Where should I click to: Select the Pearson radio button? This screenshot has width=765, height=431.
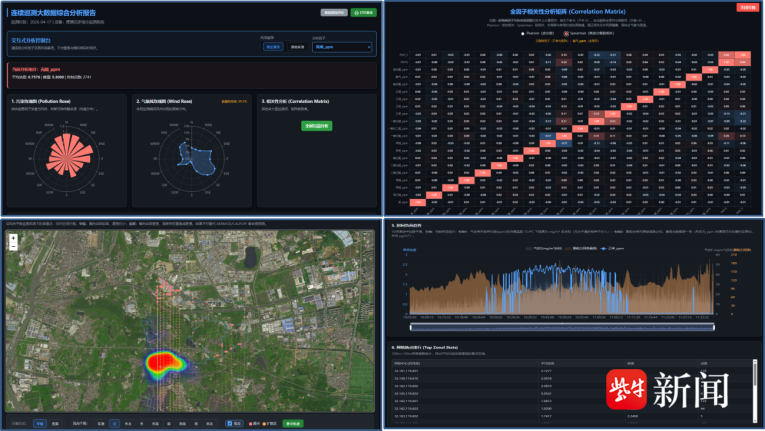(x=523, y=34)
